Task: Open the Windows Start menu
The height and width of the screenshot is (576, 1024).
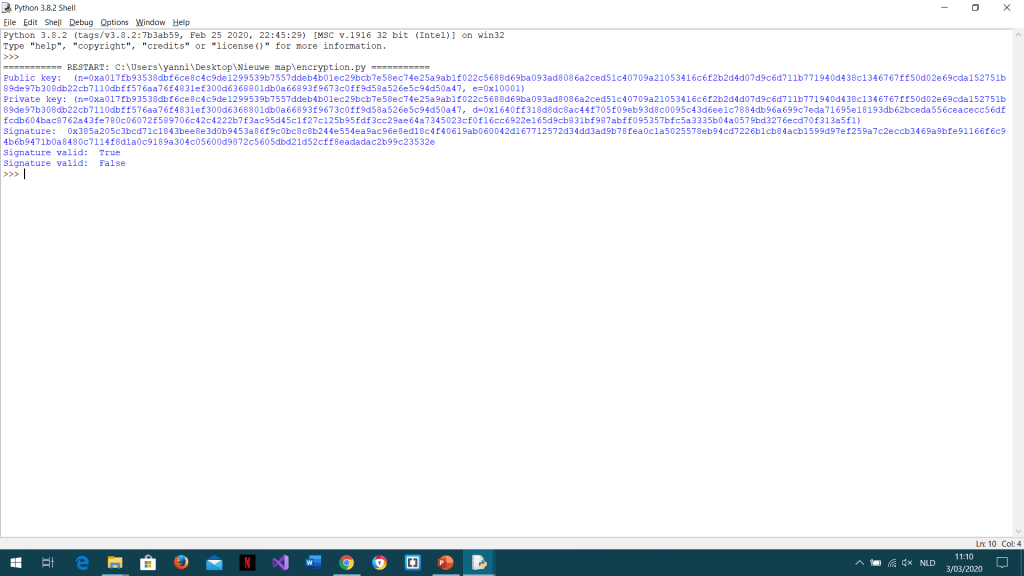Action: [14, 563]
